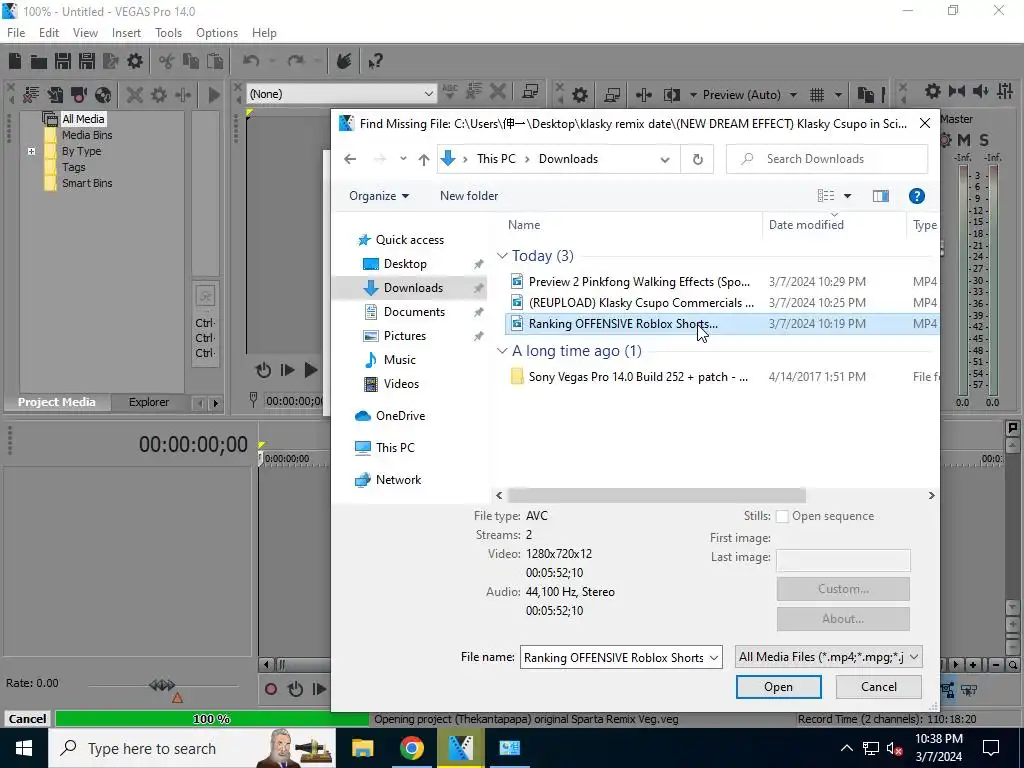Select Sony Vegas Pro 14.0 Build 252 folder

click(x=638, y=377)
